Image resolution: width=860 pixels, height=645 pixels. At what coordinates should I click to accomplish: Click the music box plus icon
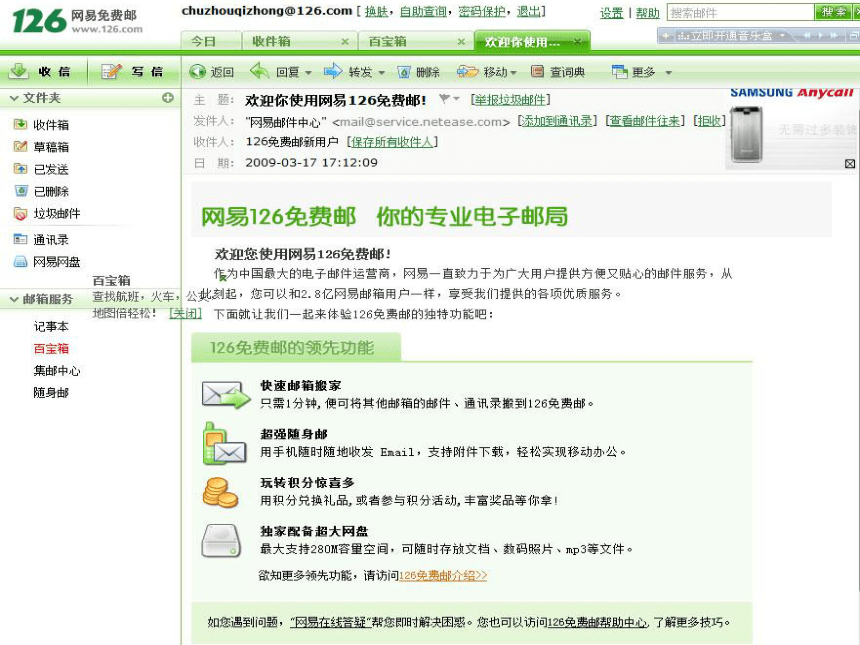(666, 36)
